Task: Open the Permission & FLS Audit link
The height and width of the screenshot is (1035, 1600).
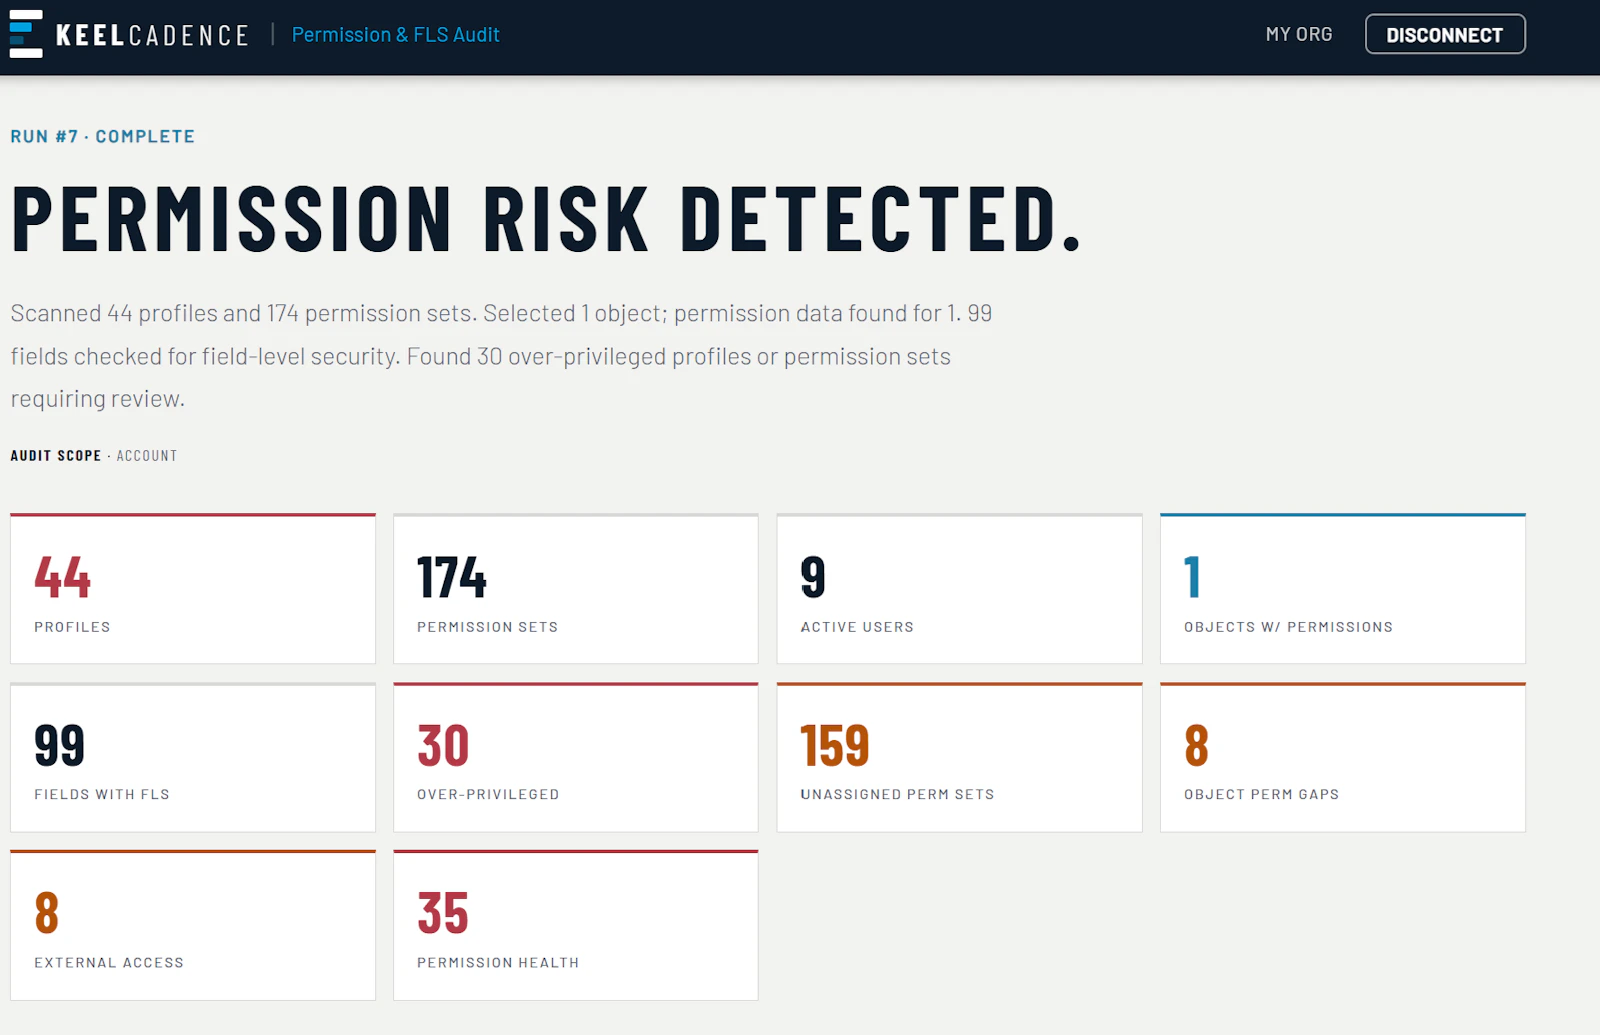Action: coord(395,35)
